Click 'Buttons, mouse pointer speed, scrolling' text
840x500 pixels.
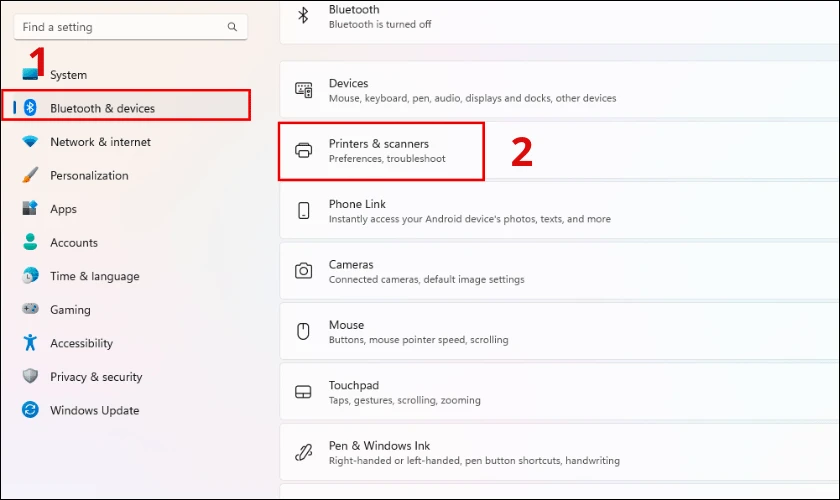pyautogui.click(x=418, y=340)
